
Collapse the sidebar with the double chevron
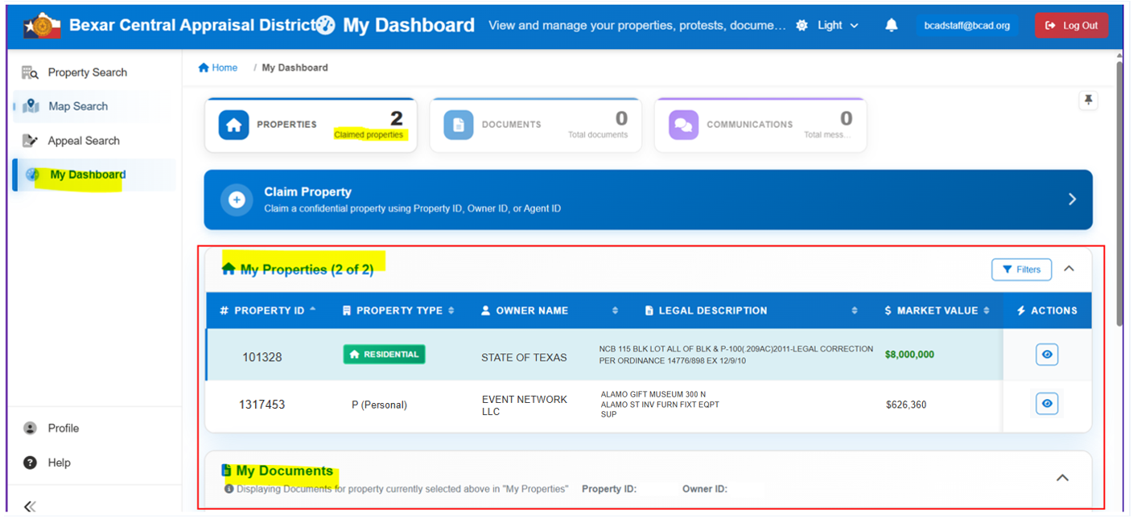tap(30, 506)
